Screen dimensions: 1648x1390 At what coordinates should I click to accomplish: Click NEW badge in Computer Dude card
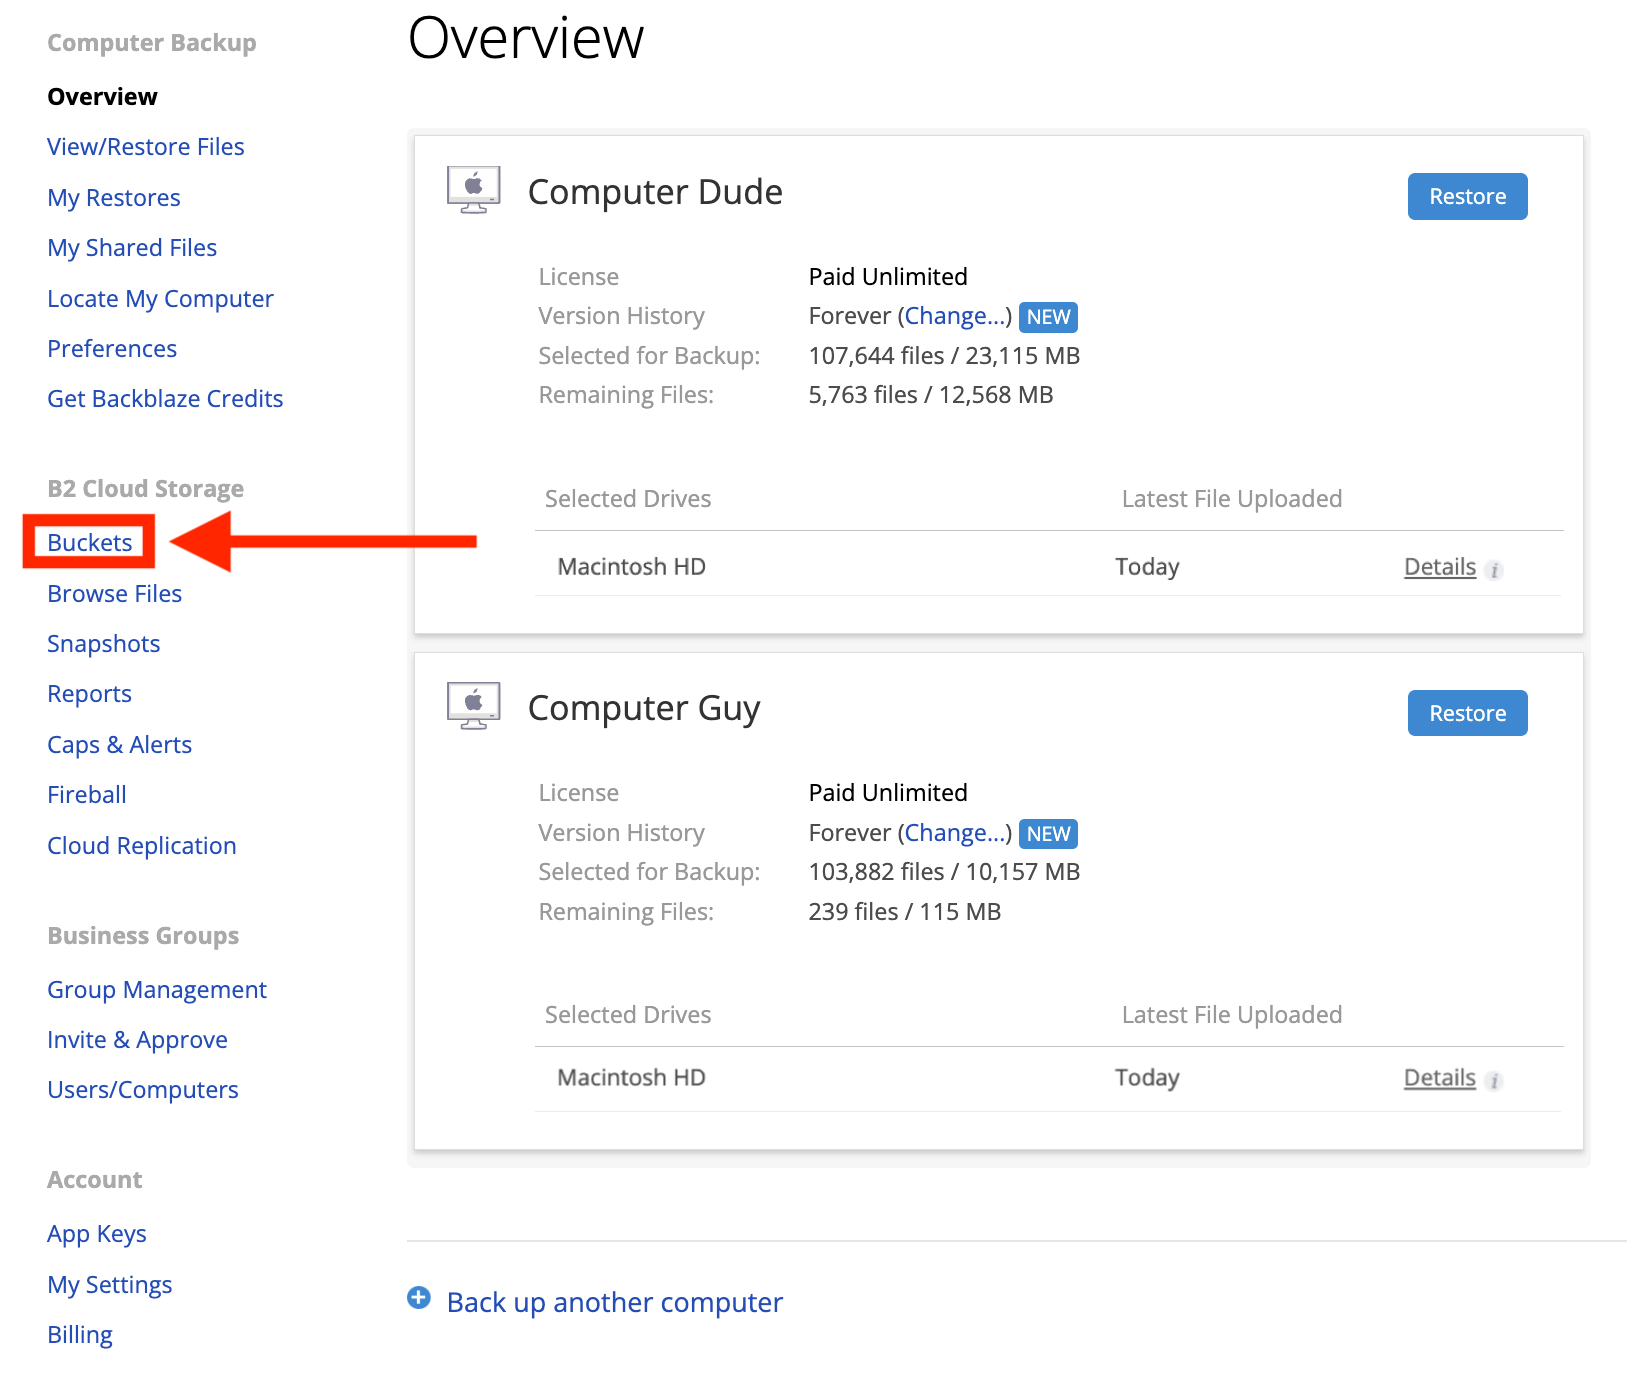tap(1048, 317)
